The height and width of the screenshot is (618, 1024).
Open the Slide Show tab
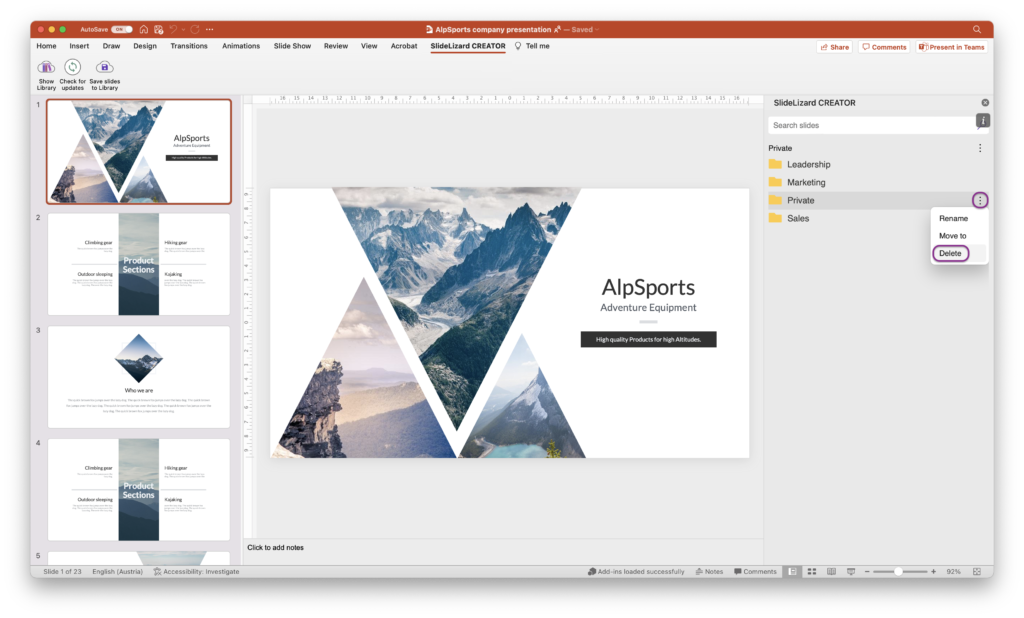(292, 46)
